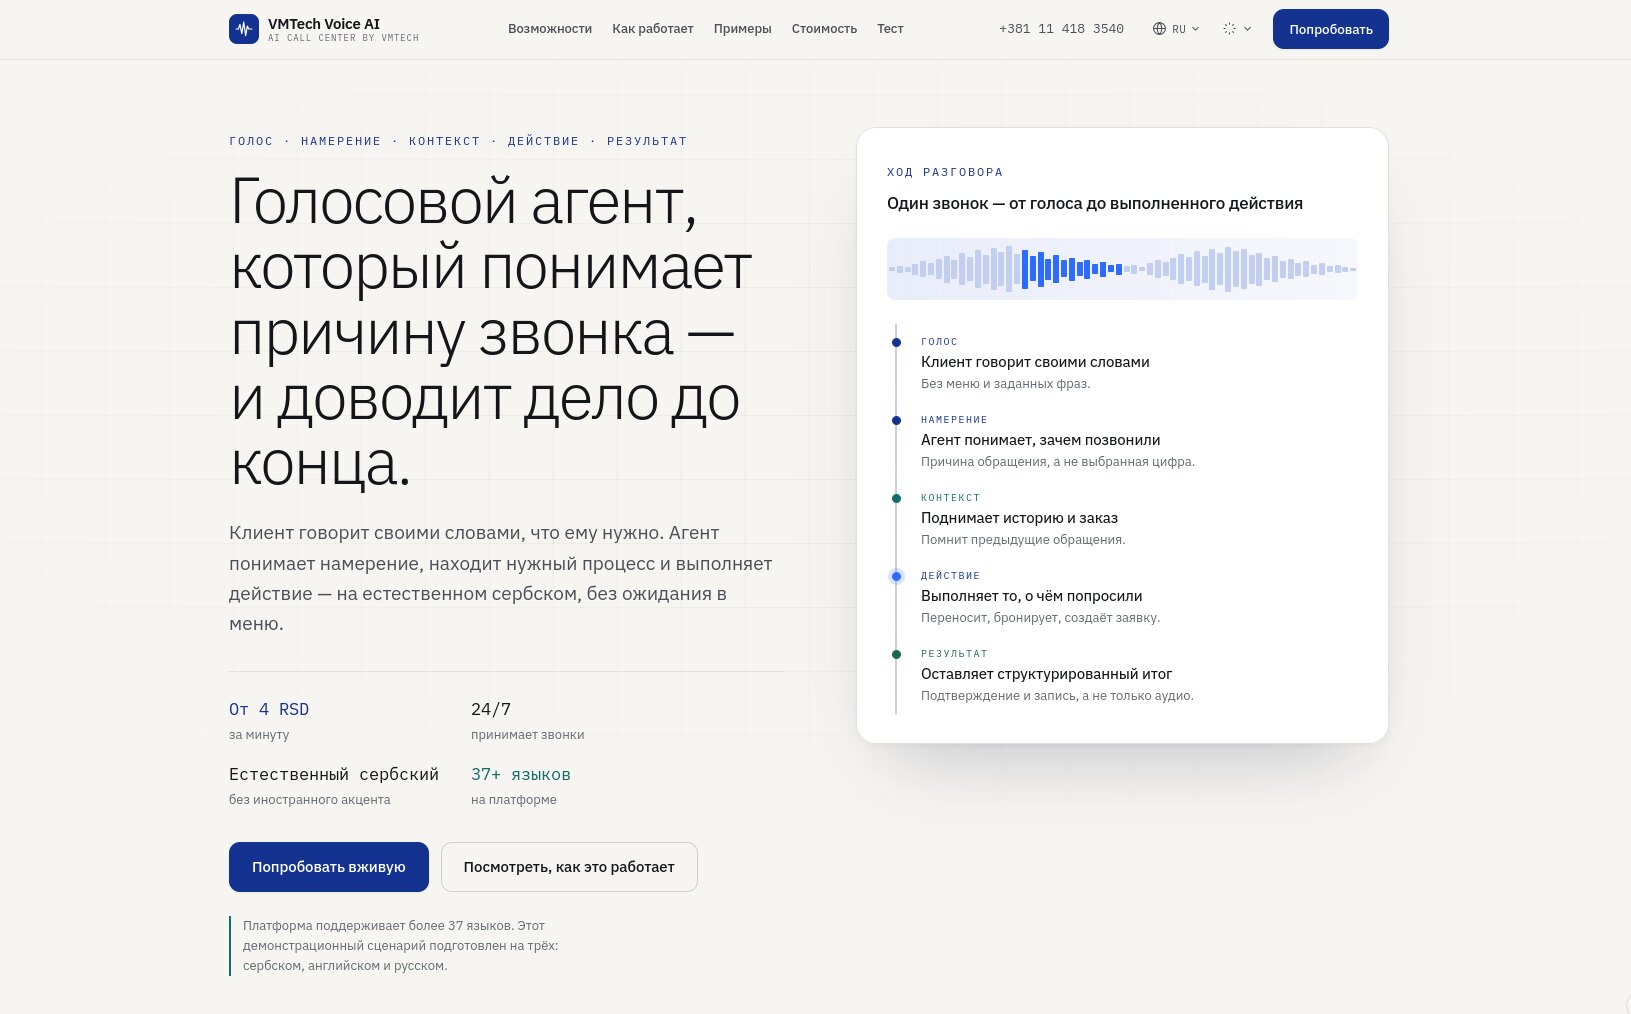
Task: Click 'Платформа поддерживает более 37 языков' note
Action: click(400, 946)
